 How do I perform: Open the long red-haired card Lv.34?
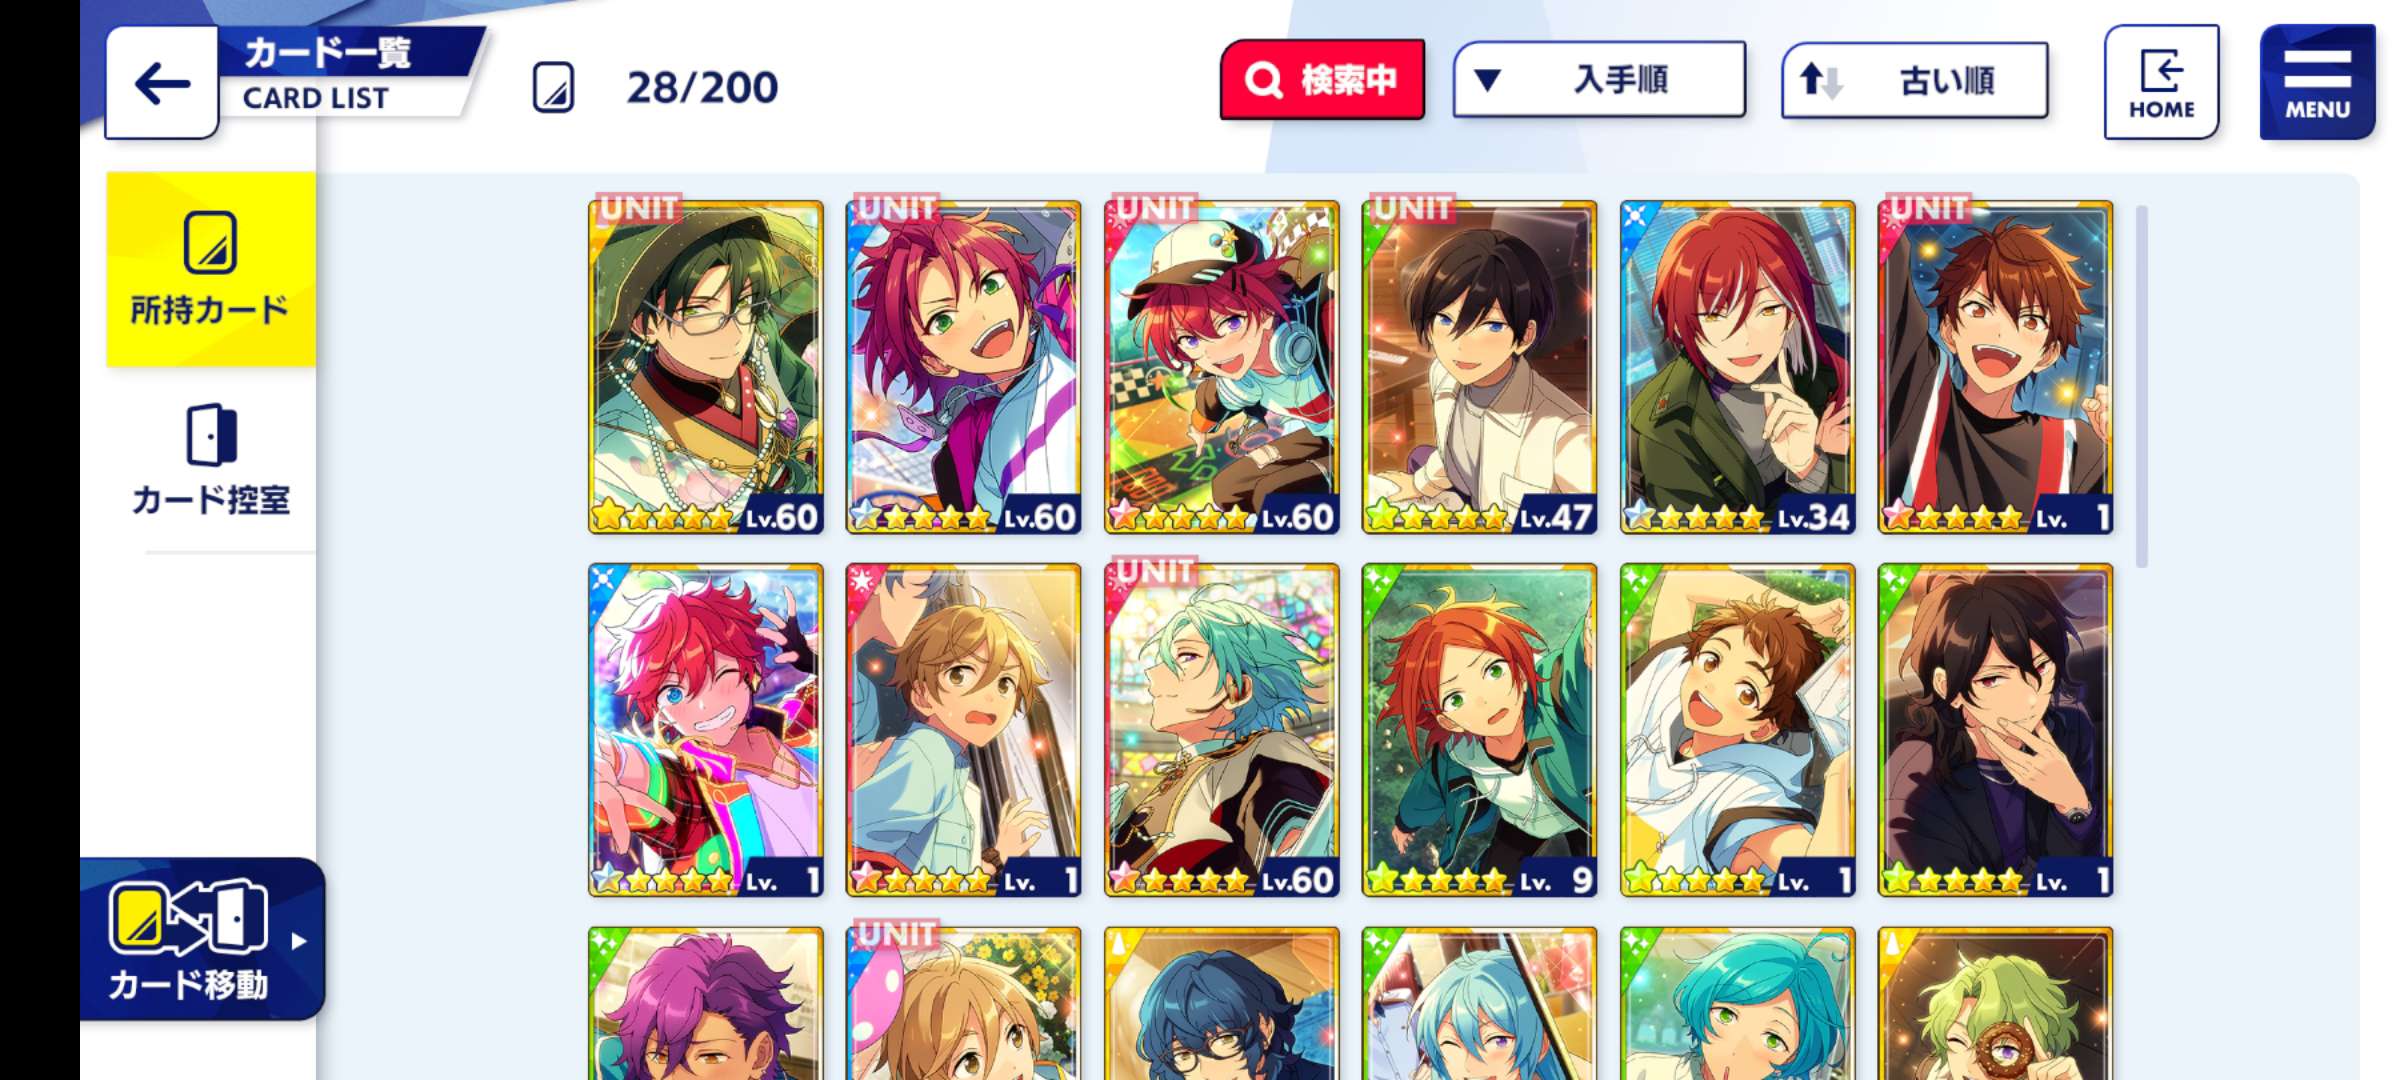[1737, 367]
